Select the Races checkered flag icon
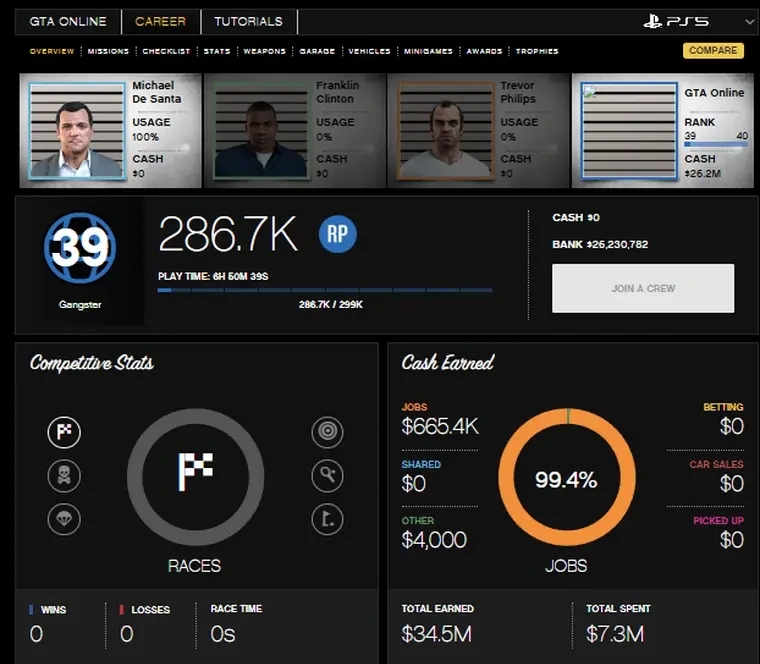Image resolution: width=760 pixels, height=664 pixels. click(64, 432)
